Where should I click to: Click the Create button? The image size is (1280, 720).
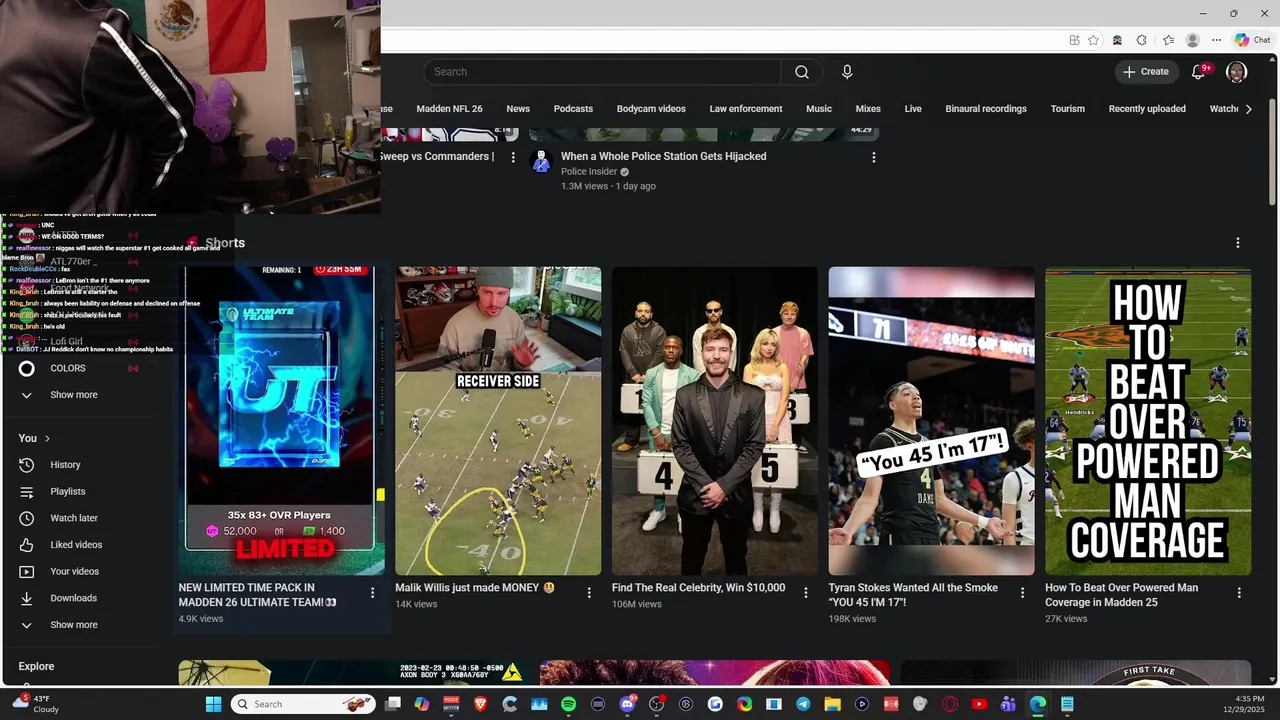coord(1146,72)
